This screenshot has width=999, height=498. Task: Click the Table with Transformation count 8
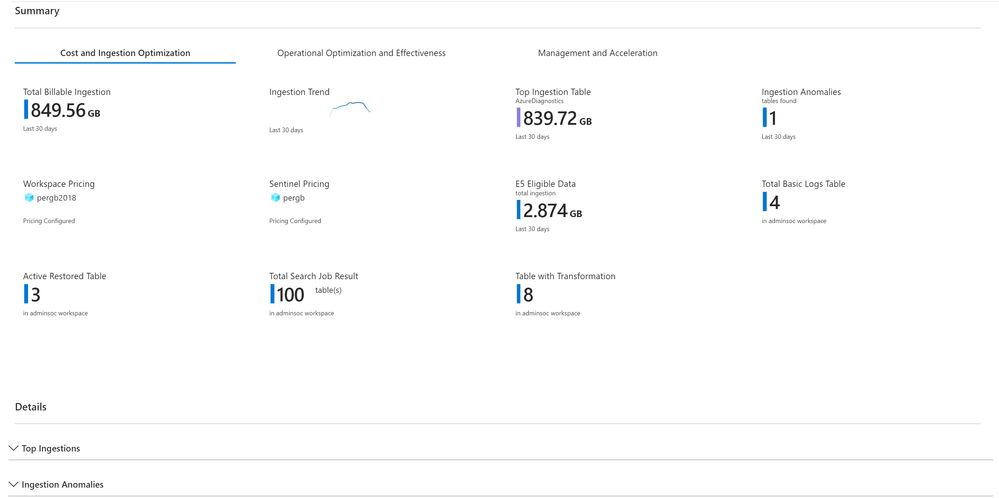click(528, 295)
